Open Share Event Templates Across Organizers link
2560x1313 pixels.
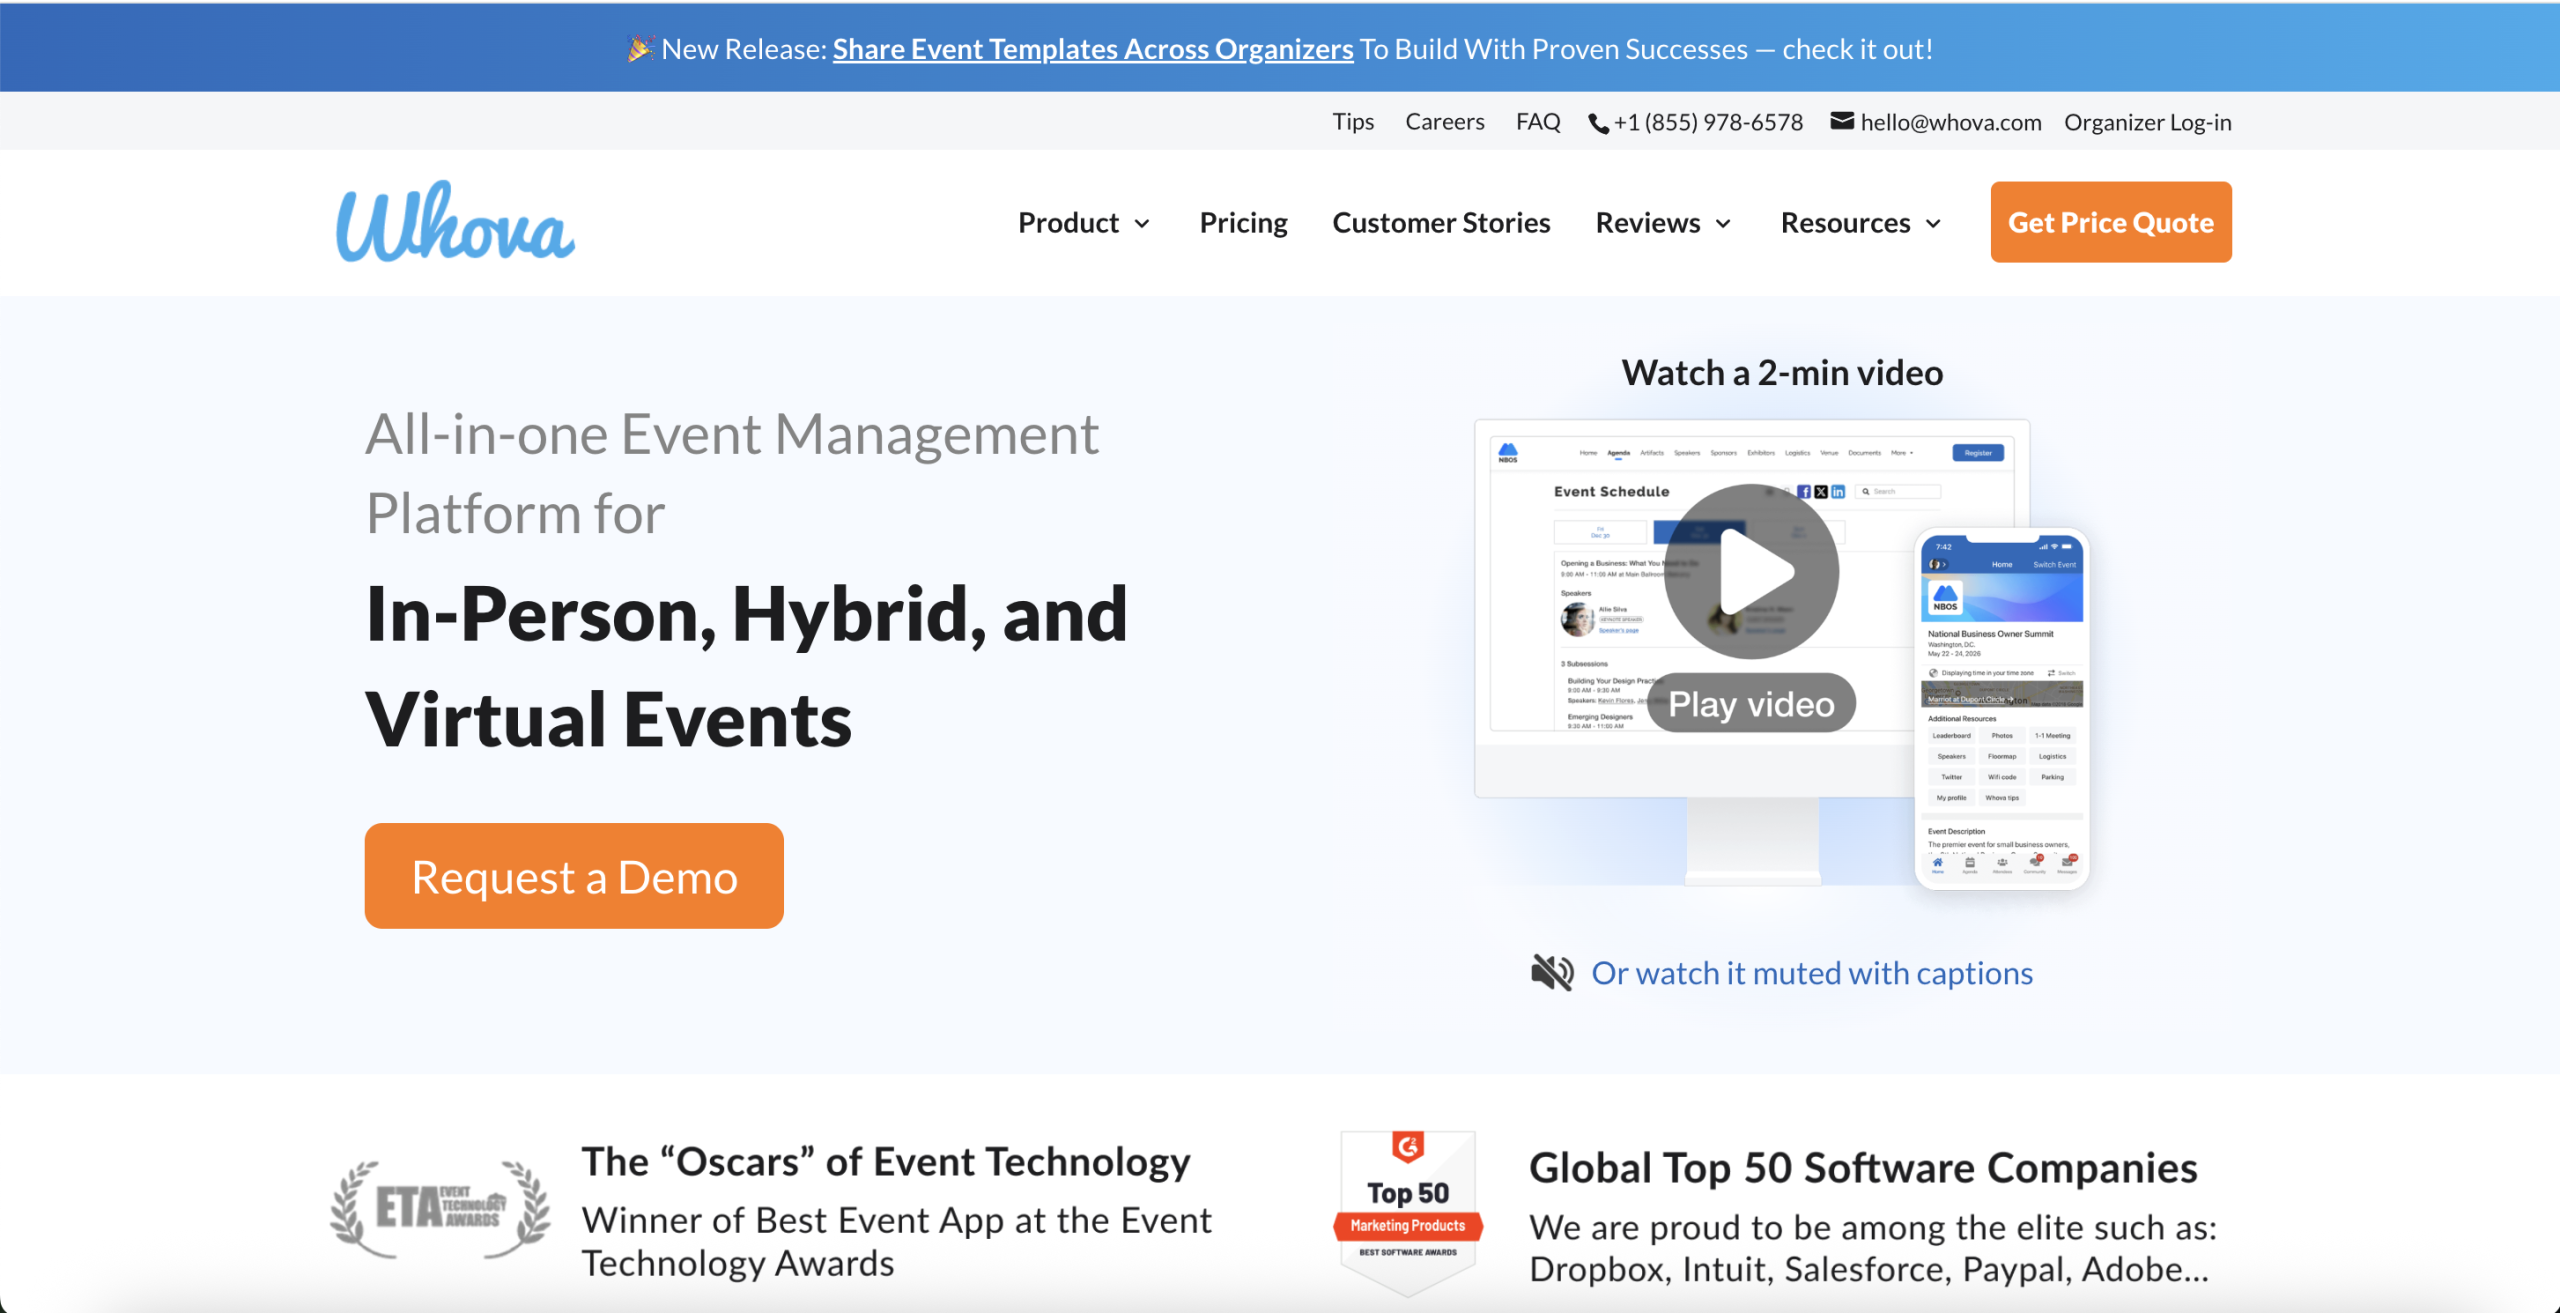pyautogui.click(x=1092, y=49)
